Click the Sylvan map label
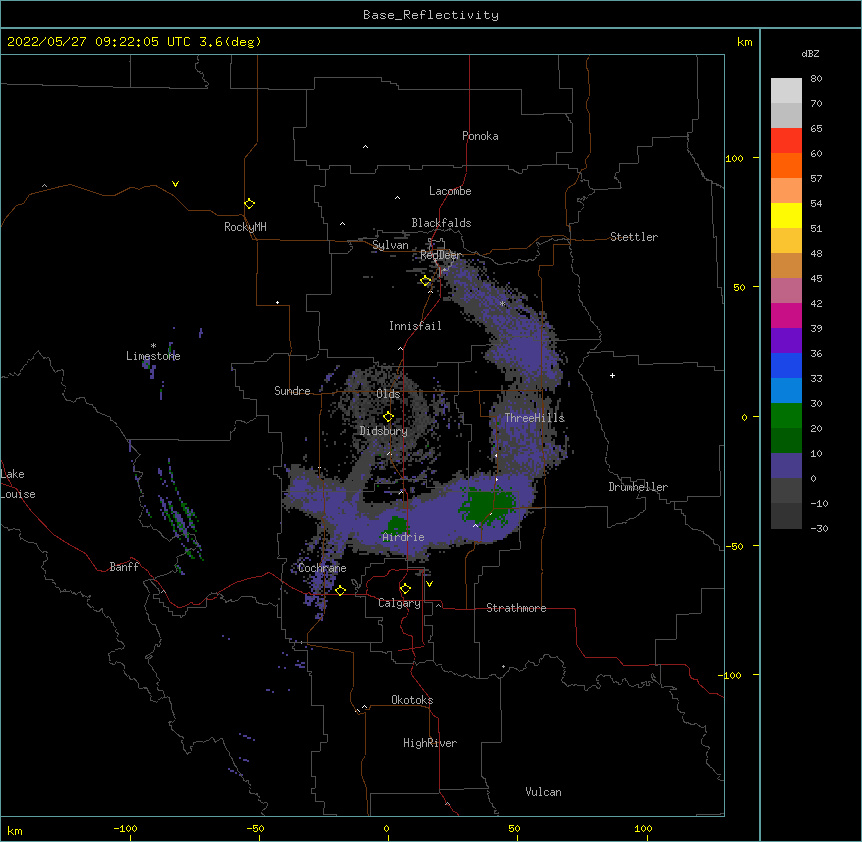Screen dimensions: 862x842 390,245
